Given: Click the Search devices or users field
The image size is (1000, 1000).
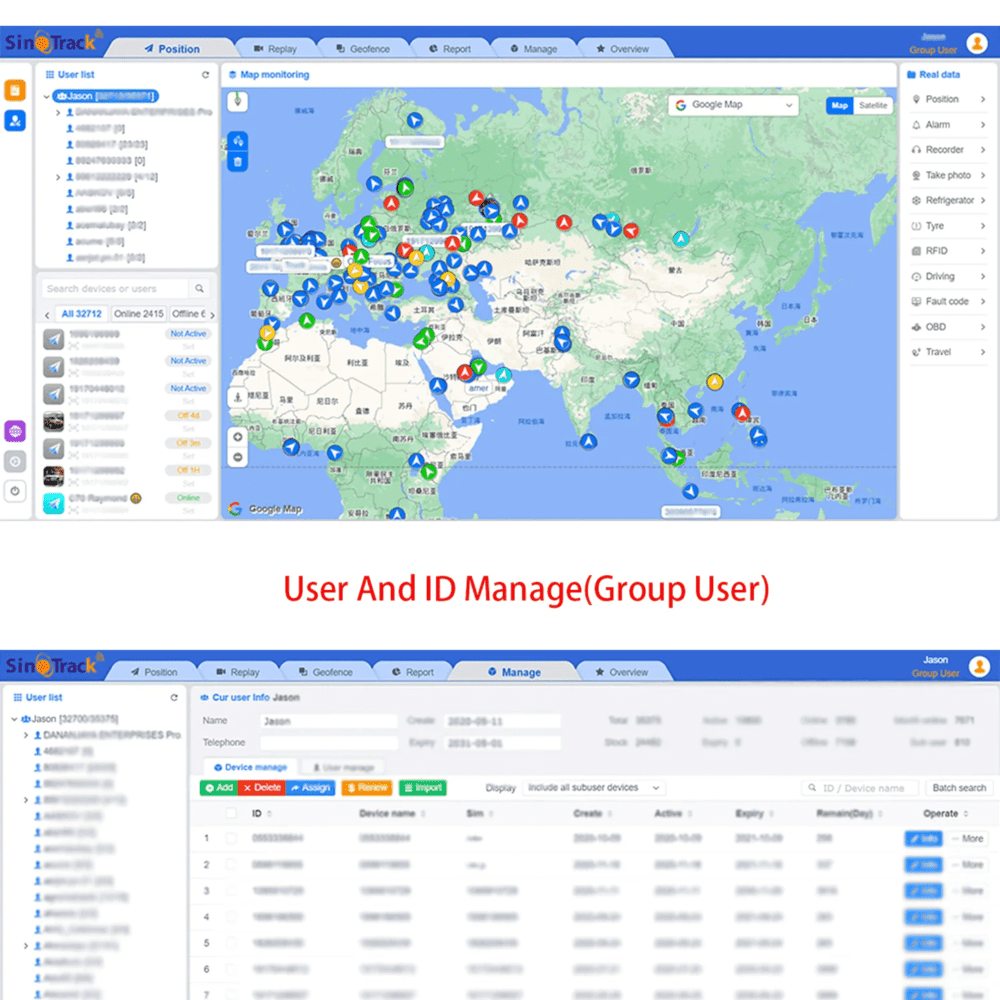Looking at the screenshot, I should tap(115, 288).
